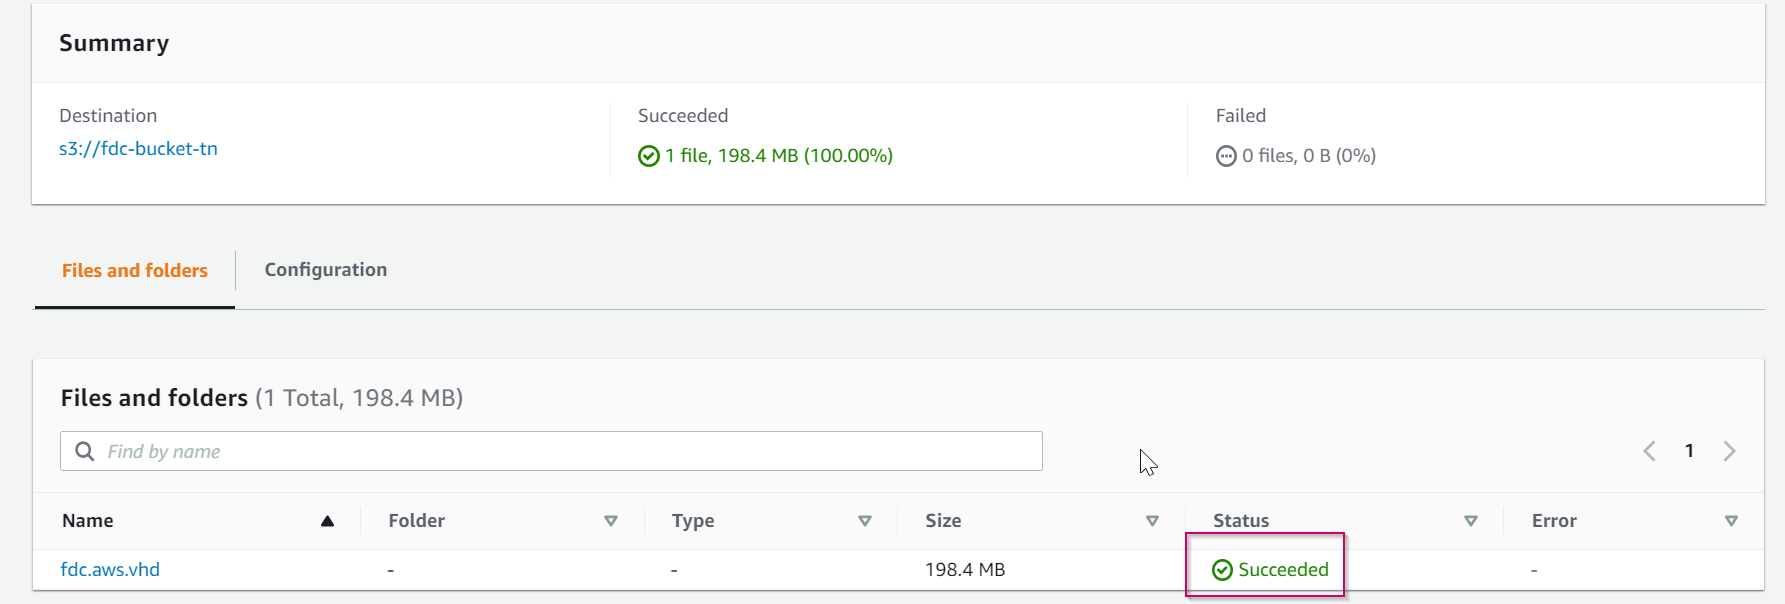This screenshot has width=1785, height=604.
Task: Select the Files and folders tab
Action: 135,271
